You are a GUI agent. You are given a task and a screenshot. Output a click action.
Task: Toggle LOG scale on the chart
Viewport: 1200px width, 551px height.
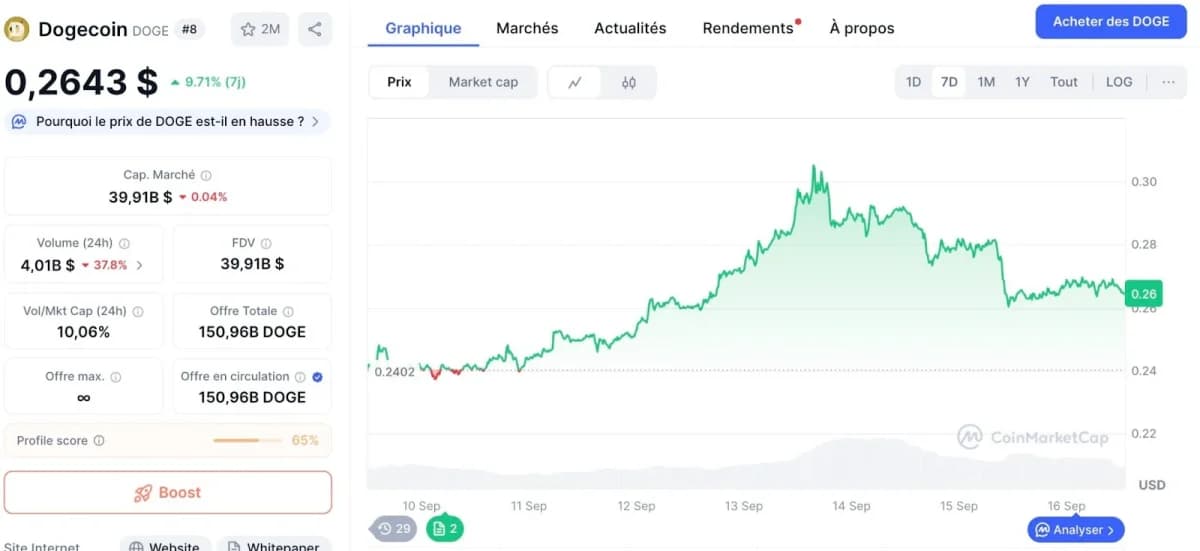pos(1119,82)
